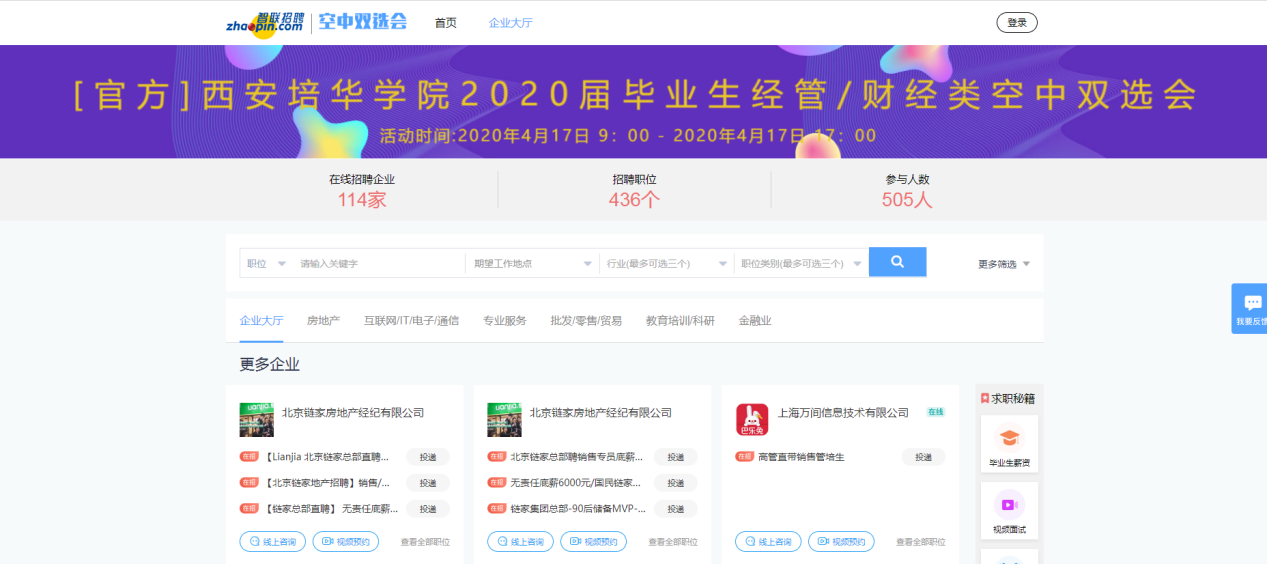Click 视频预约 in the 上海万间 card
This screenshot has width=1267, height=564.
point(841,542)
